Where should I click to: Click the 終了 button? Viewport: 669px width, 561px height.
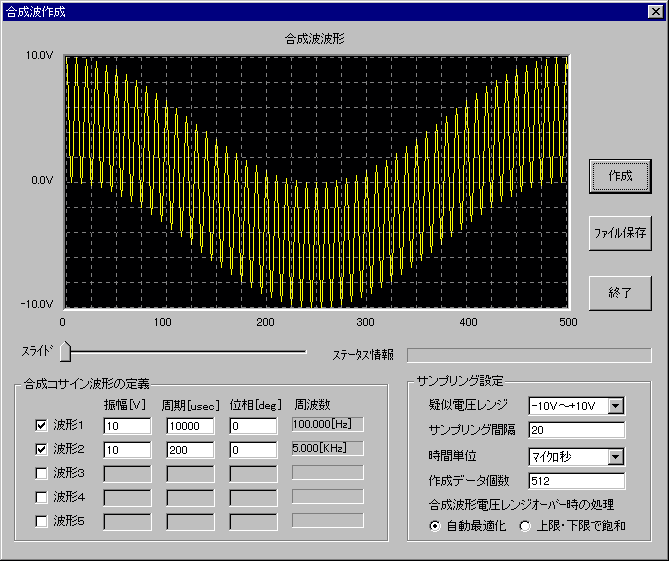620,293
